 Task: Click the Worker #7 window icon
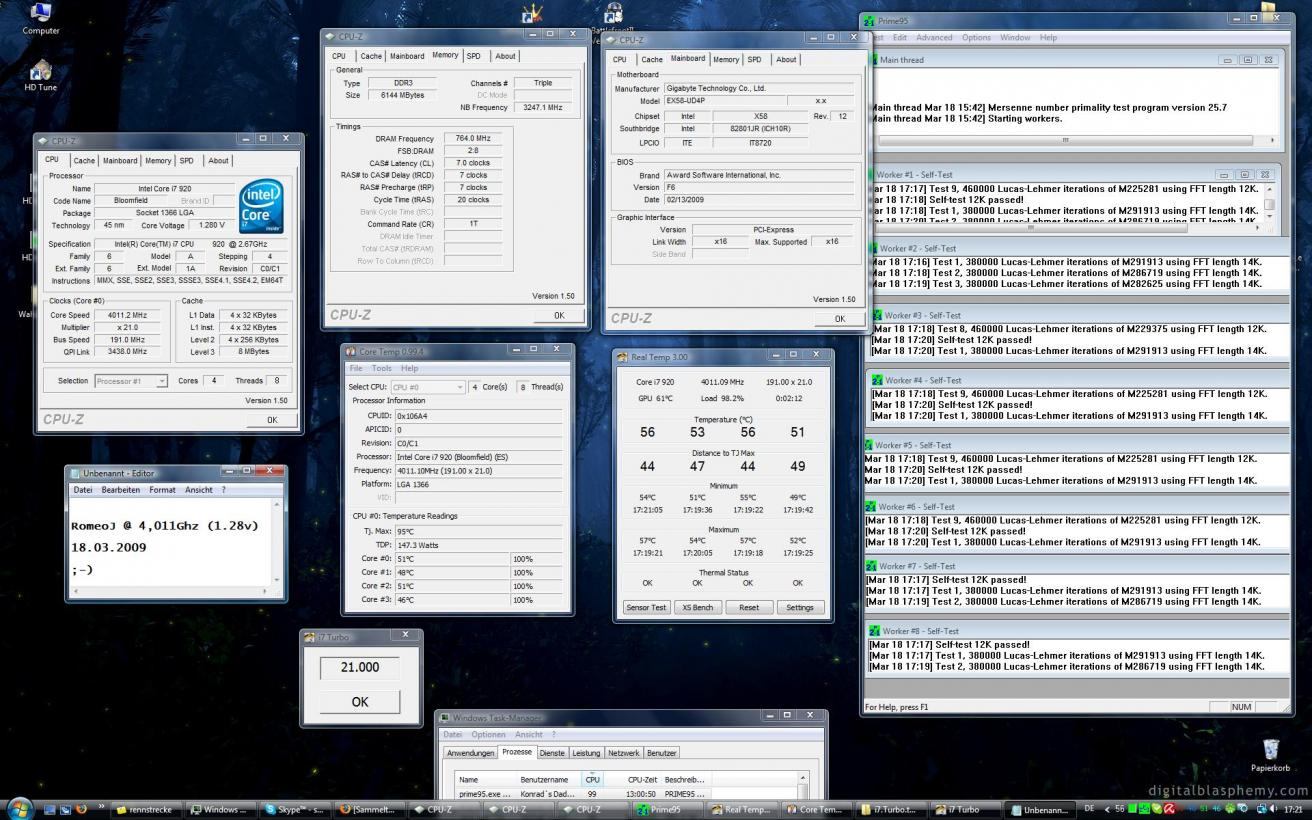tap(871, 566)
